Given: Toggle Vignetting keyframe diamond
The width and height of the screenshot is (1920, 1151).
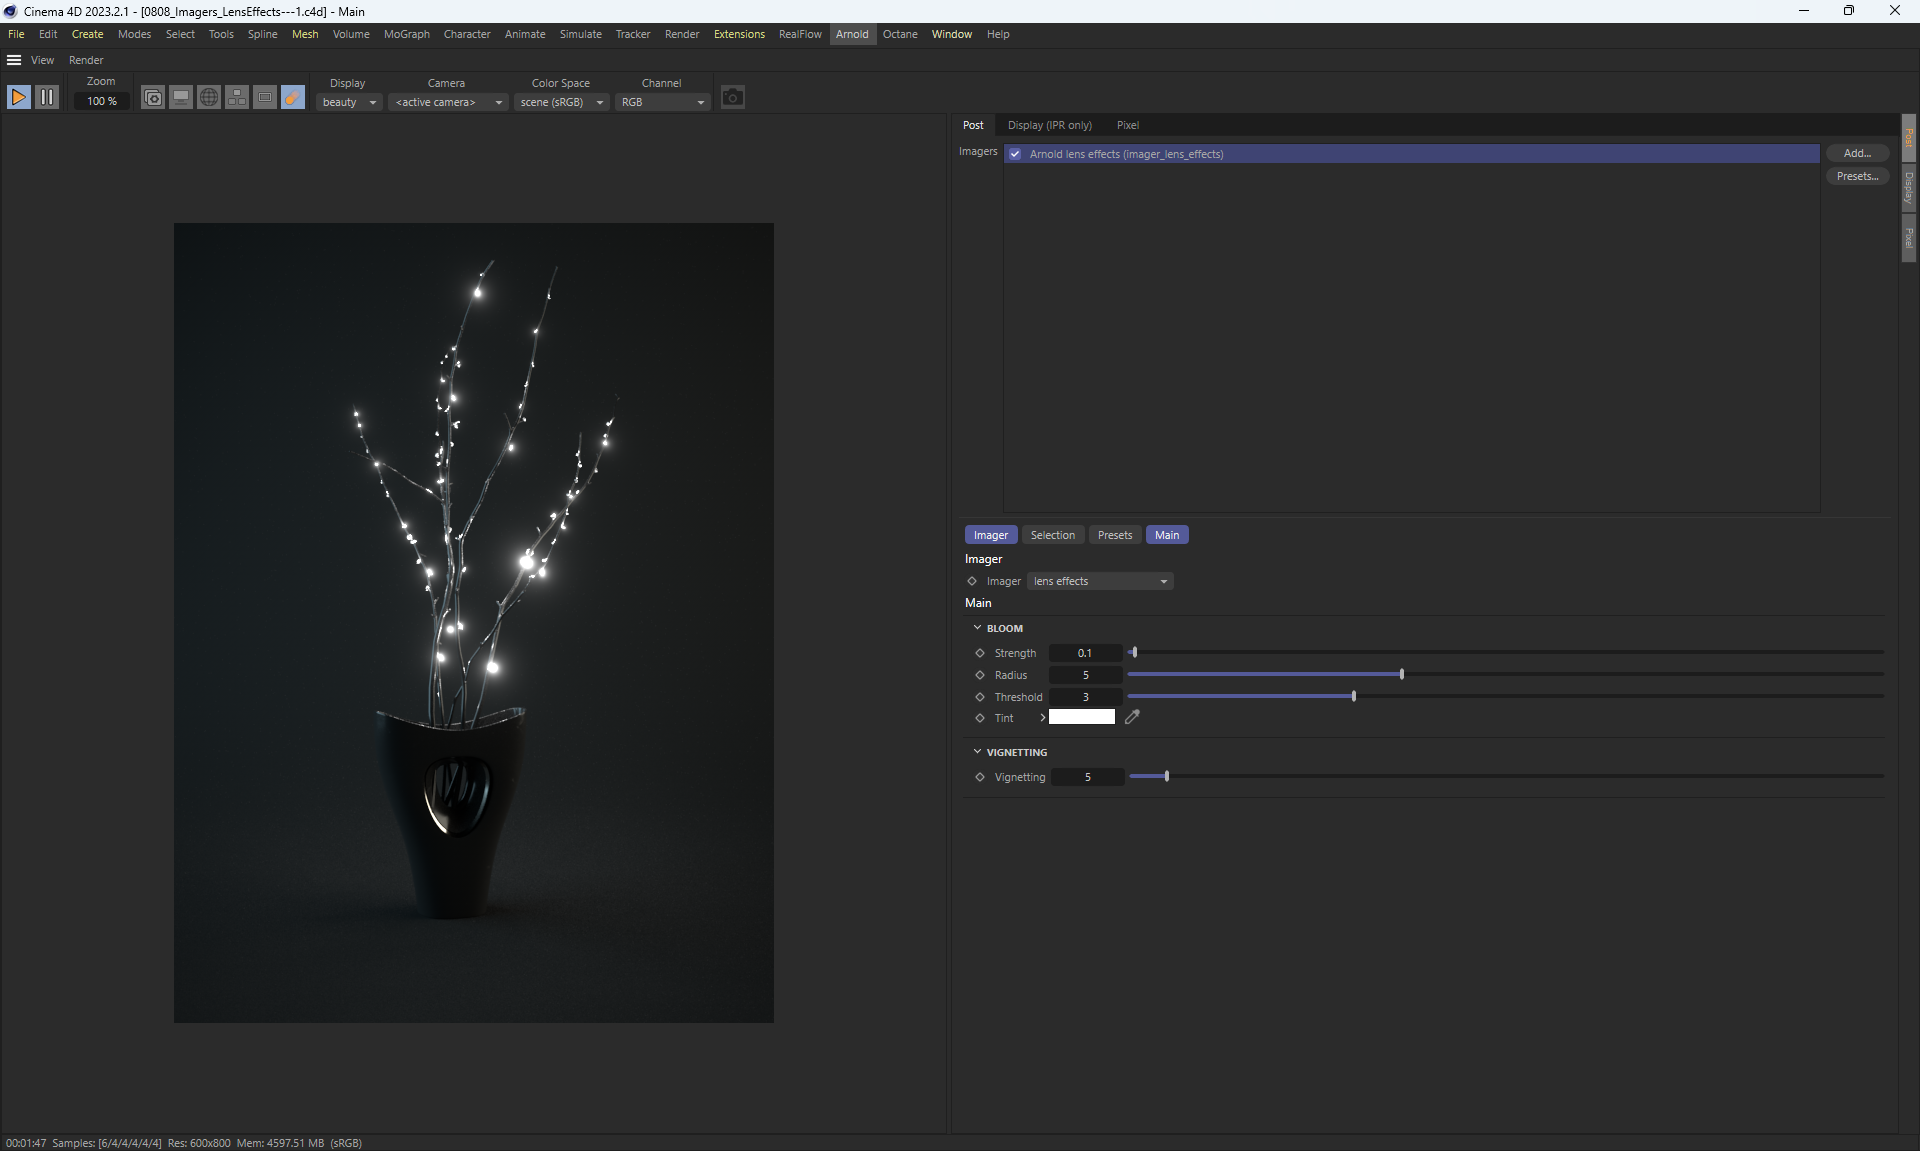Looking at the screenshot, I should tap(980, 777).
